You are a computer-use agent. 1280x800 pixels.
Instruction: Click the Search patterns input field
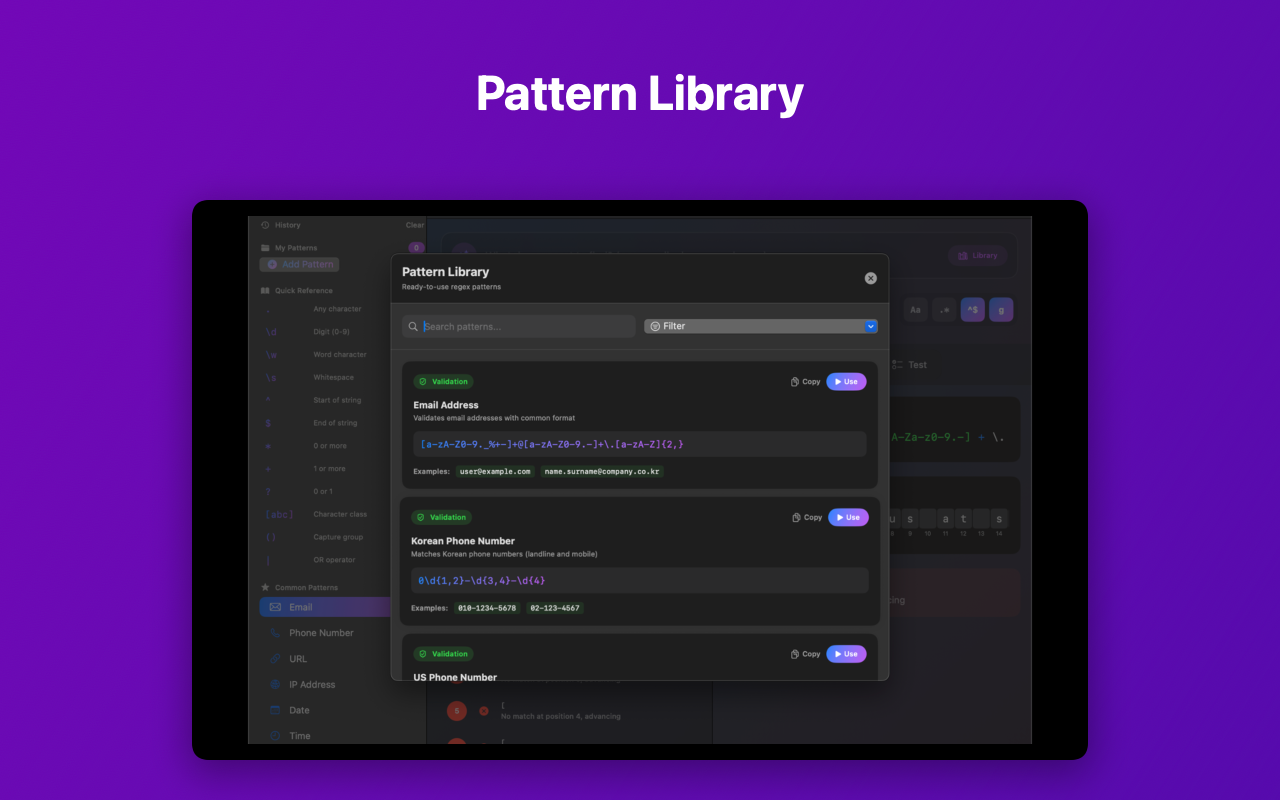click(525, 326)
